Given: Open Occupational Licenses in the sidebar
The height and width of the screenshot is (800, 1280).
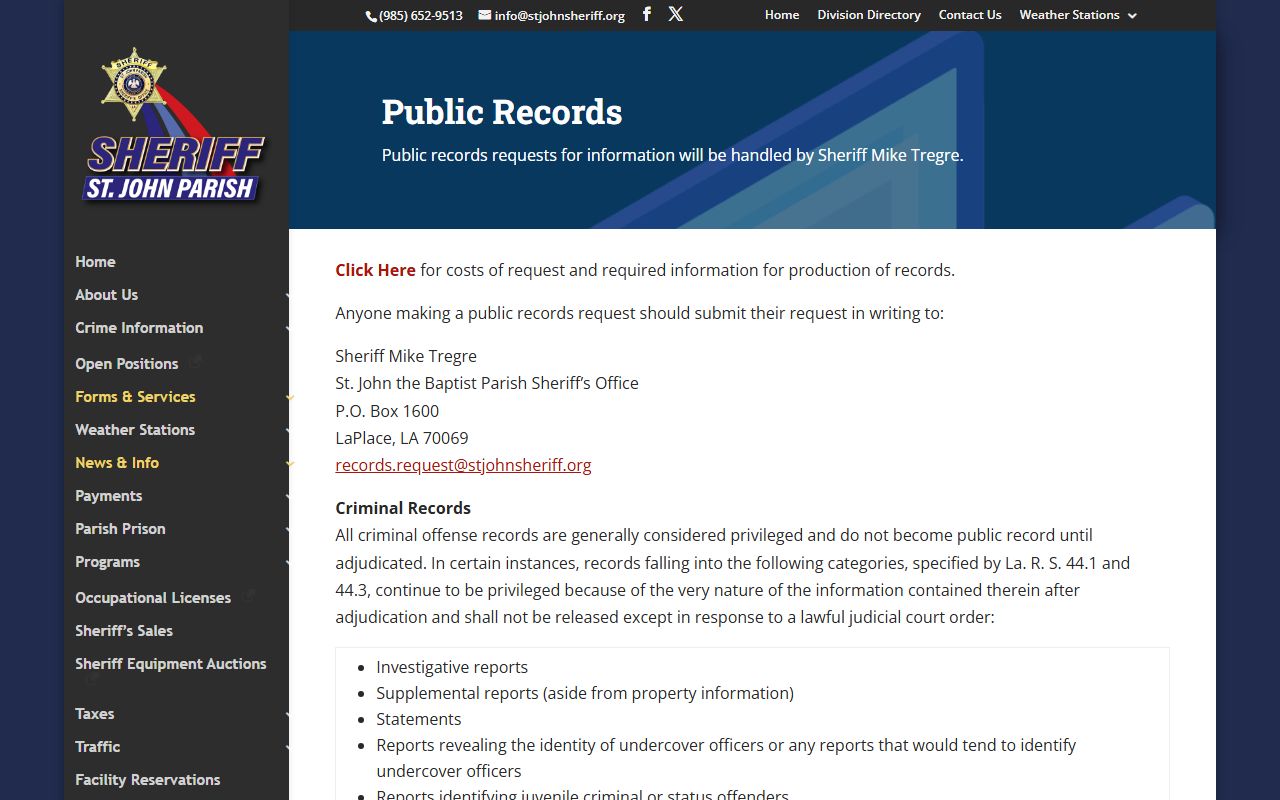Looking at the screenshot, I should tap(153, 598).
